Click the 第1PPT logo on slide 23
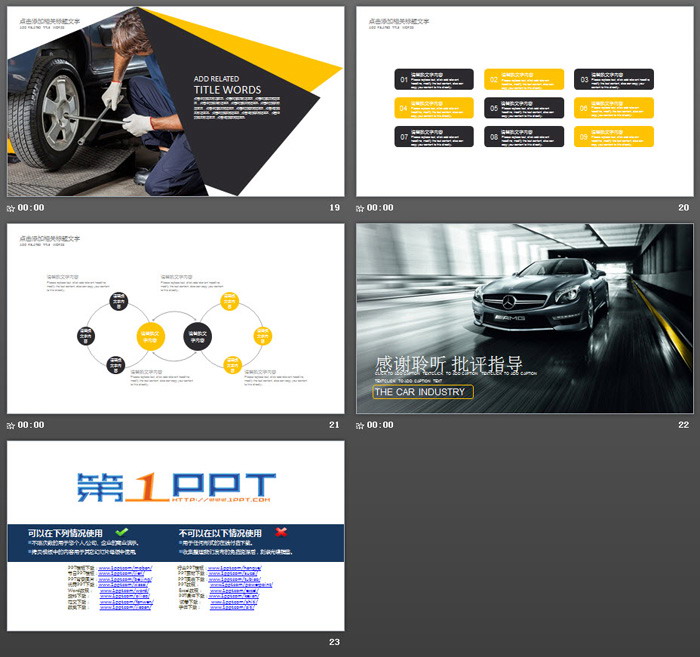 175,485
